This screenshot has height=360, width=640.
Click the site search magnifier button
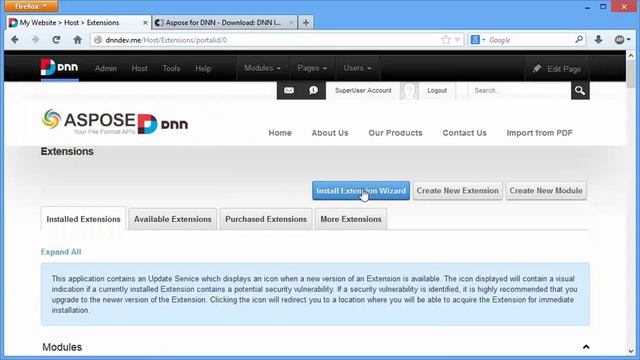[580, 90]
